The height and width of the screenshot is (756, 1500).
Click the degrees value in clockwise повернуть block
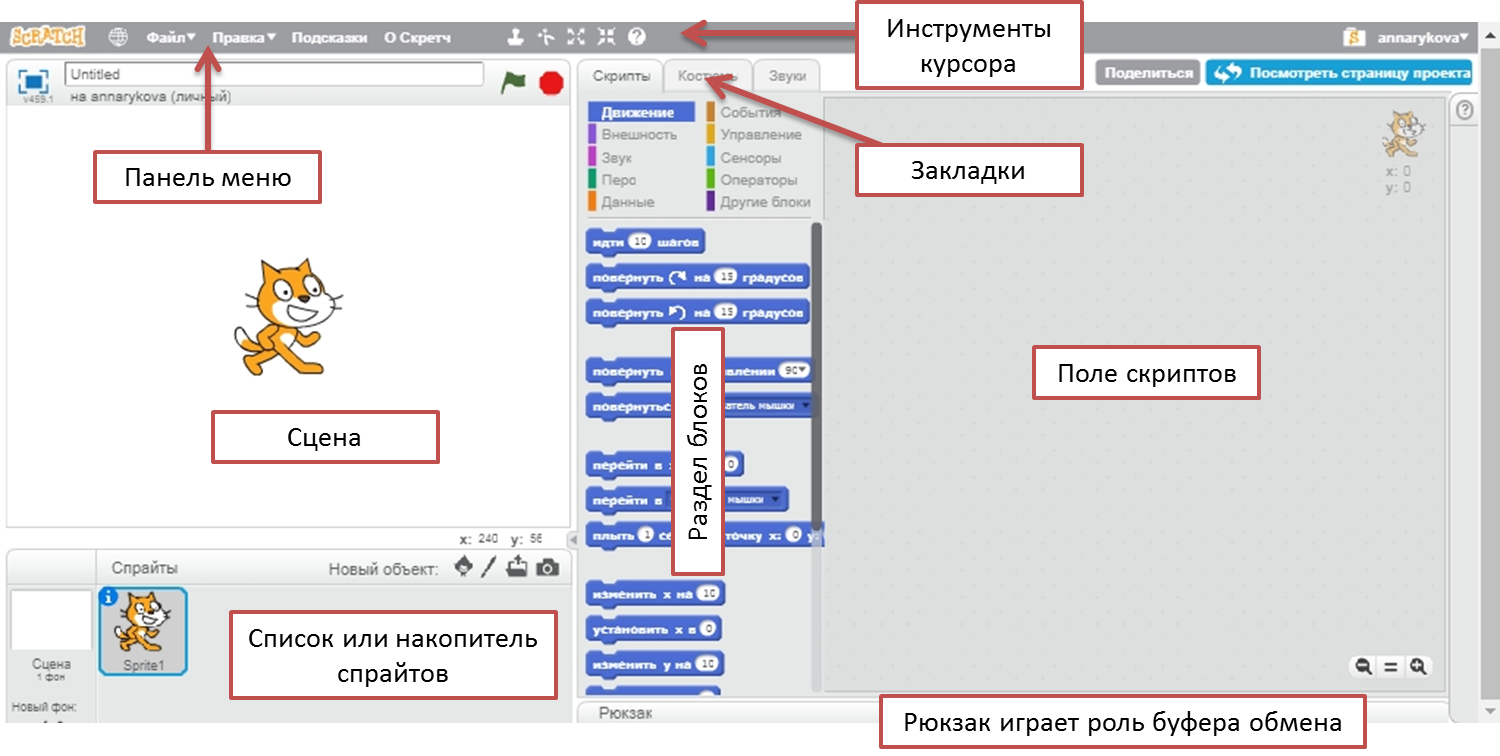click(x=726, y=277)
